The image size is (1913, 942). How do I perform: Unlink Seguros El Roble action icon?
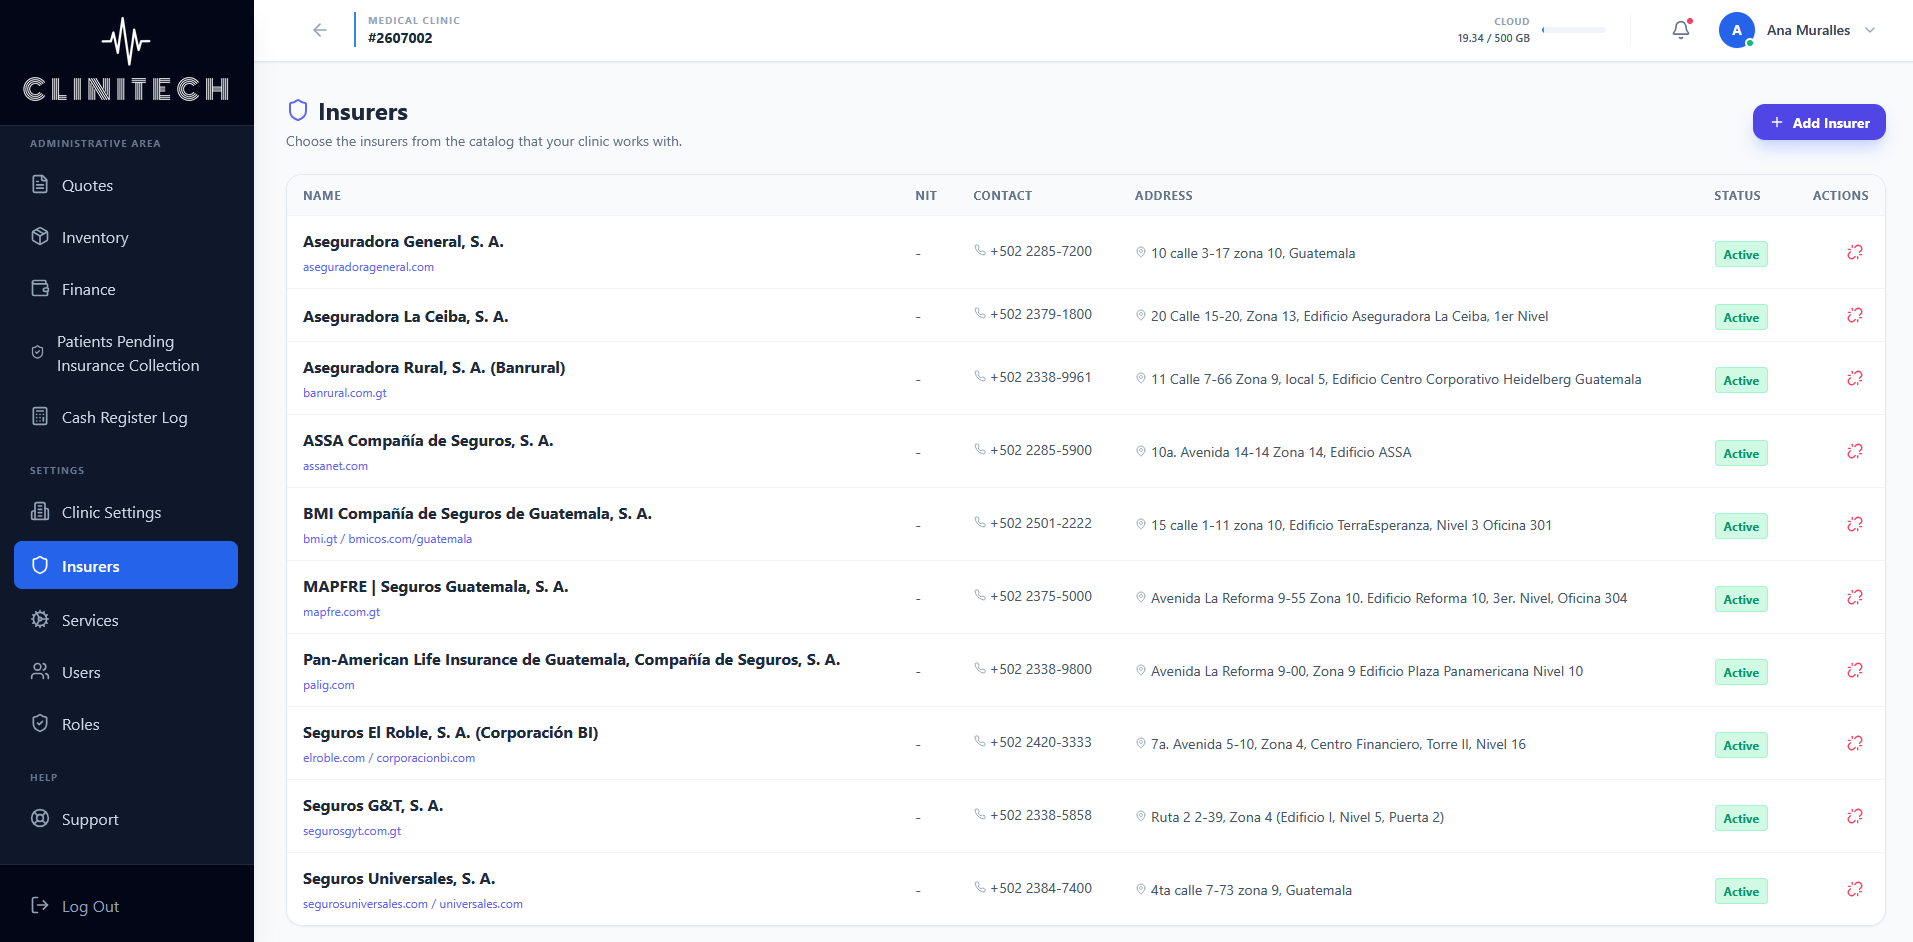click(x=1854, y=743)
